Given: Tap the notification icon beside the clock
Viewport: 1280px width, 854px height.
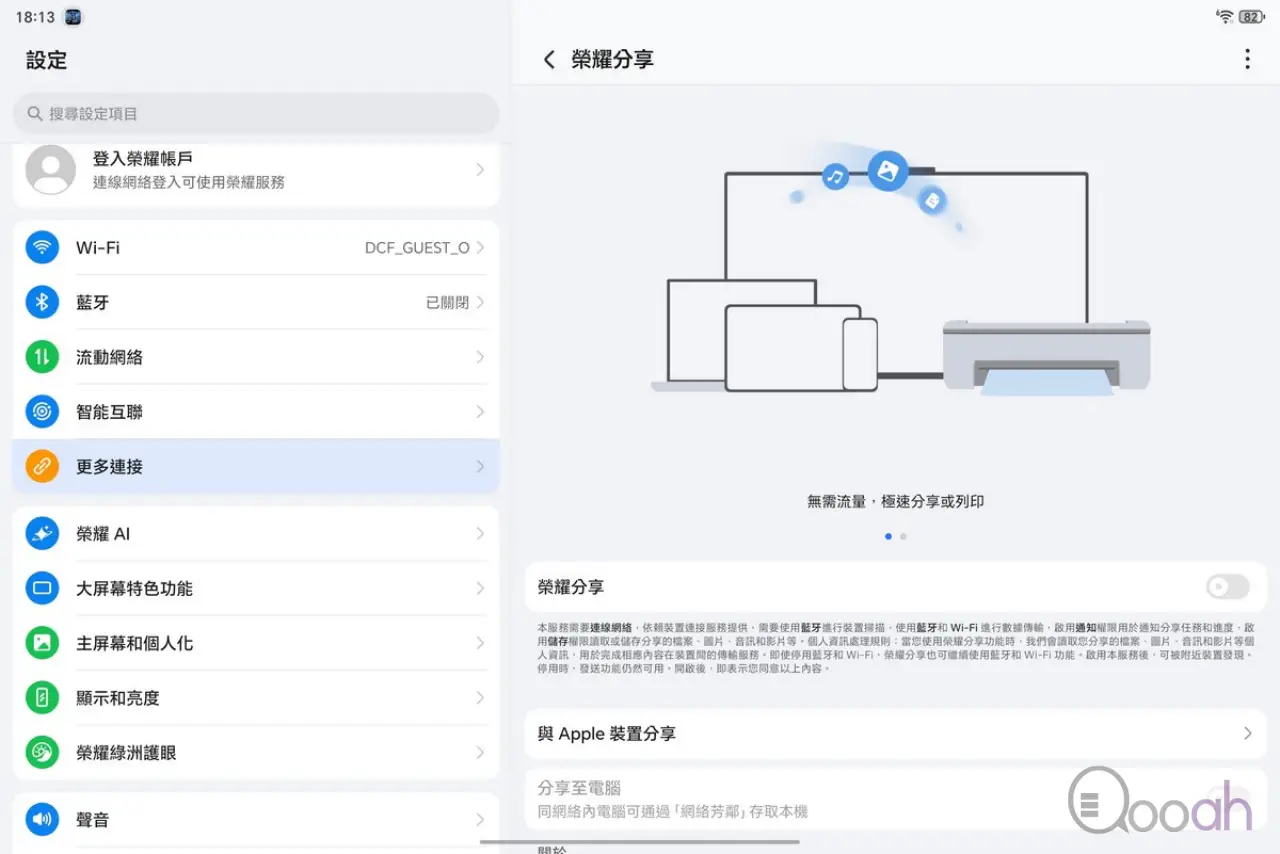Looking at the screenshot, I should [x=72, y=17].
